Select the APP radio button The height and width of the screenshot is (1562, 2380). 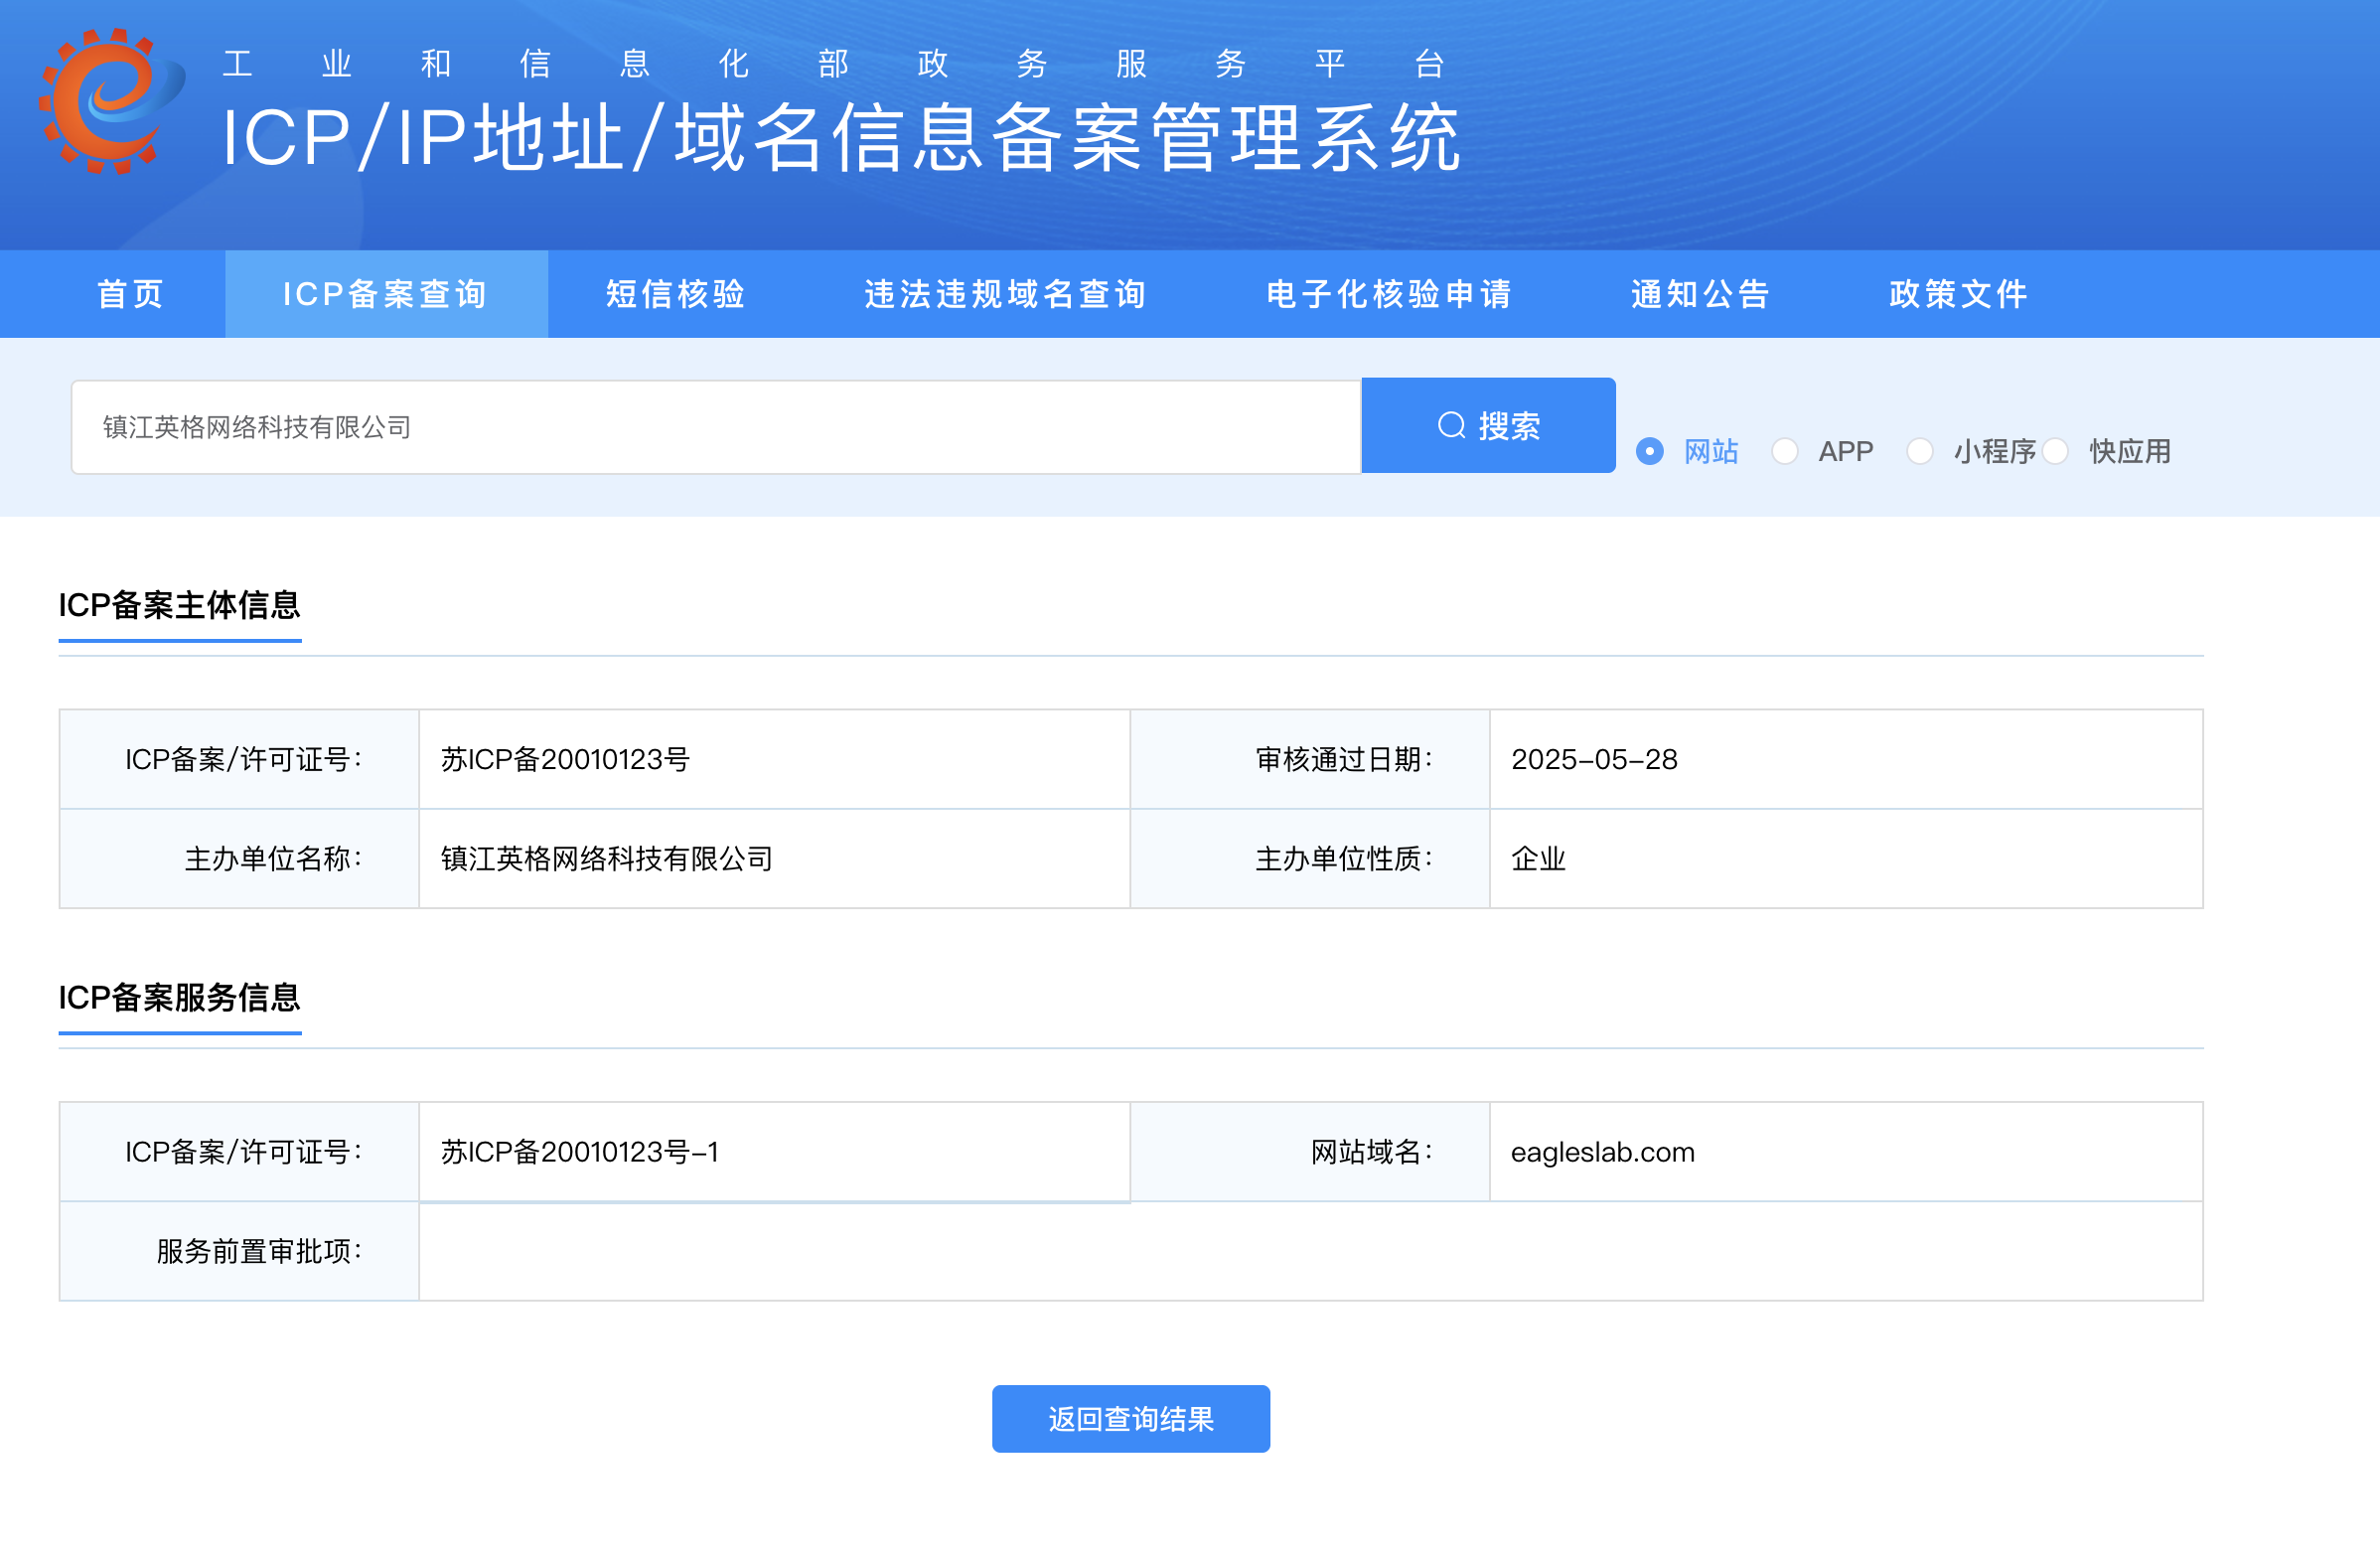1785,452
